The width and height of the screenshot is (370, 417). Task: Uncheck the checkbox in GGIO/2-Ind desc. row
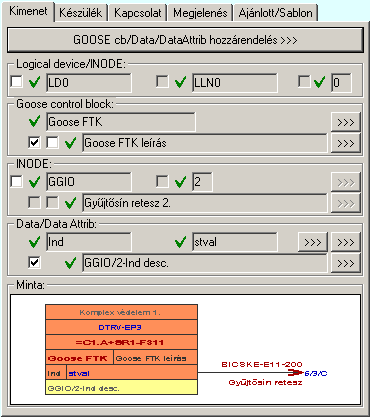pyautogui.click(x=34, y=262)
